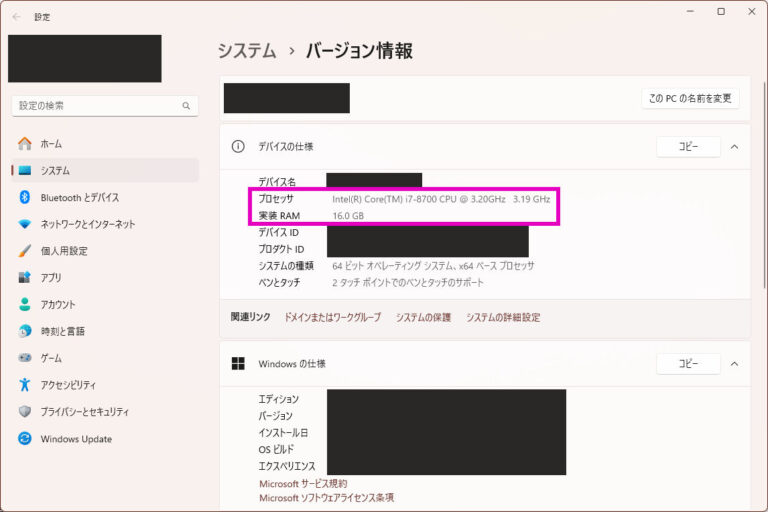
Task: Go back with the arrow next to 設定
Action: click(x=16, y=17)
